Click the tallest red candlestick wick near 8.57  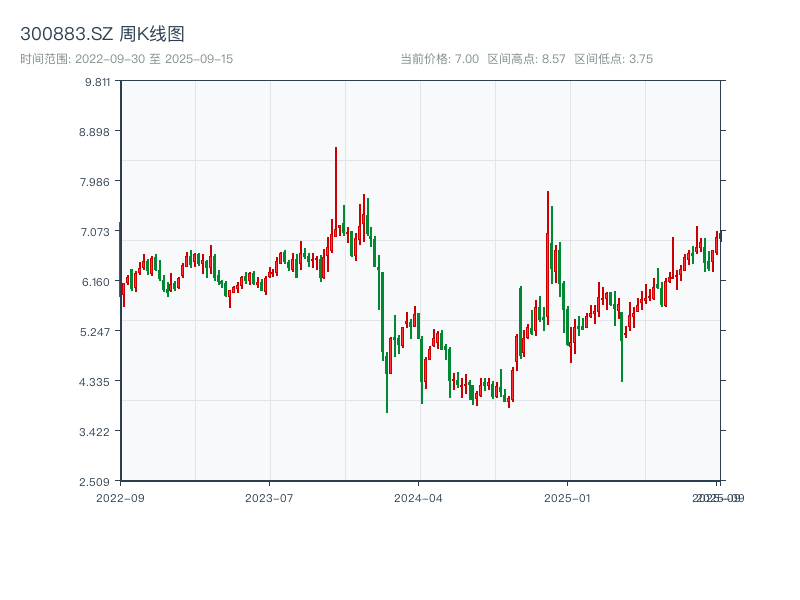(336, 191)
